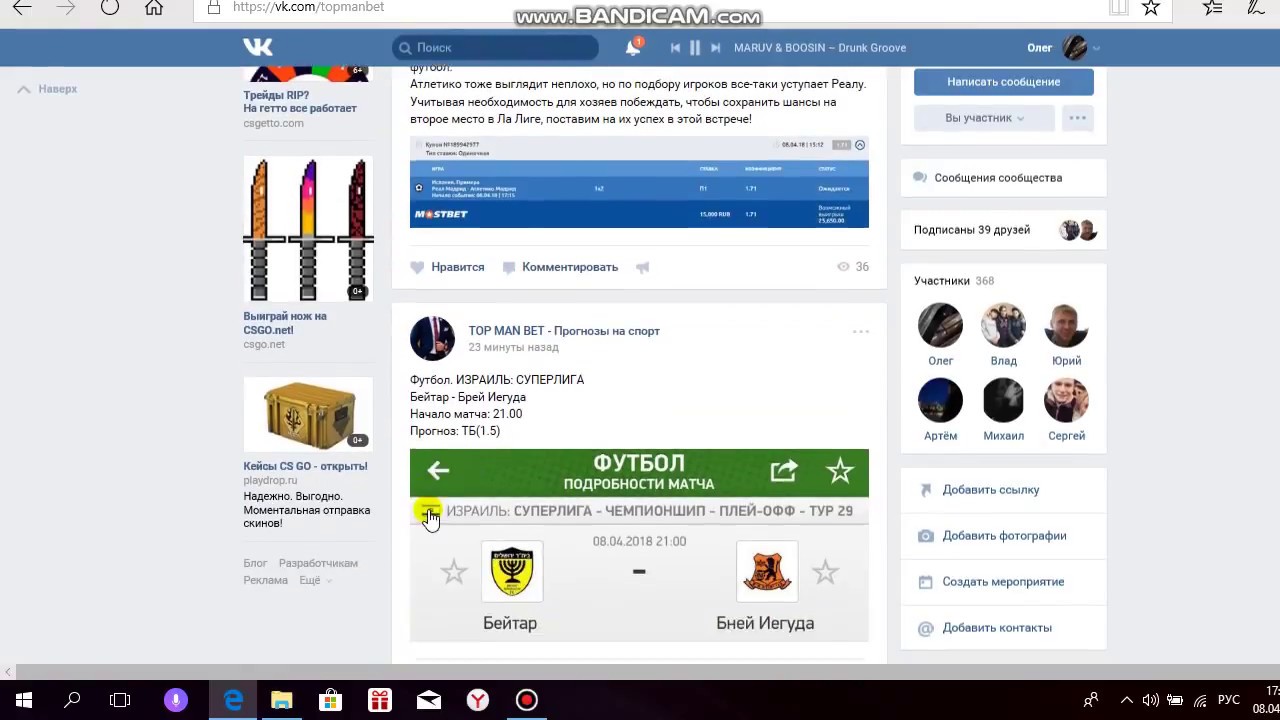Open Microsoft Store taskbar icon
The width and height of the screenshot is (1280, 720).
tap(331, 700)
